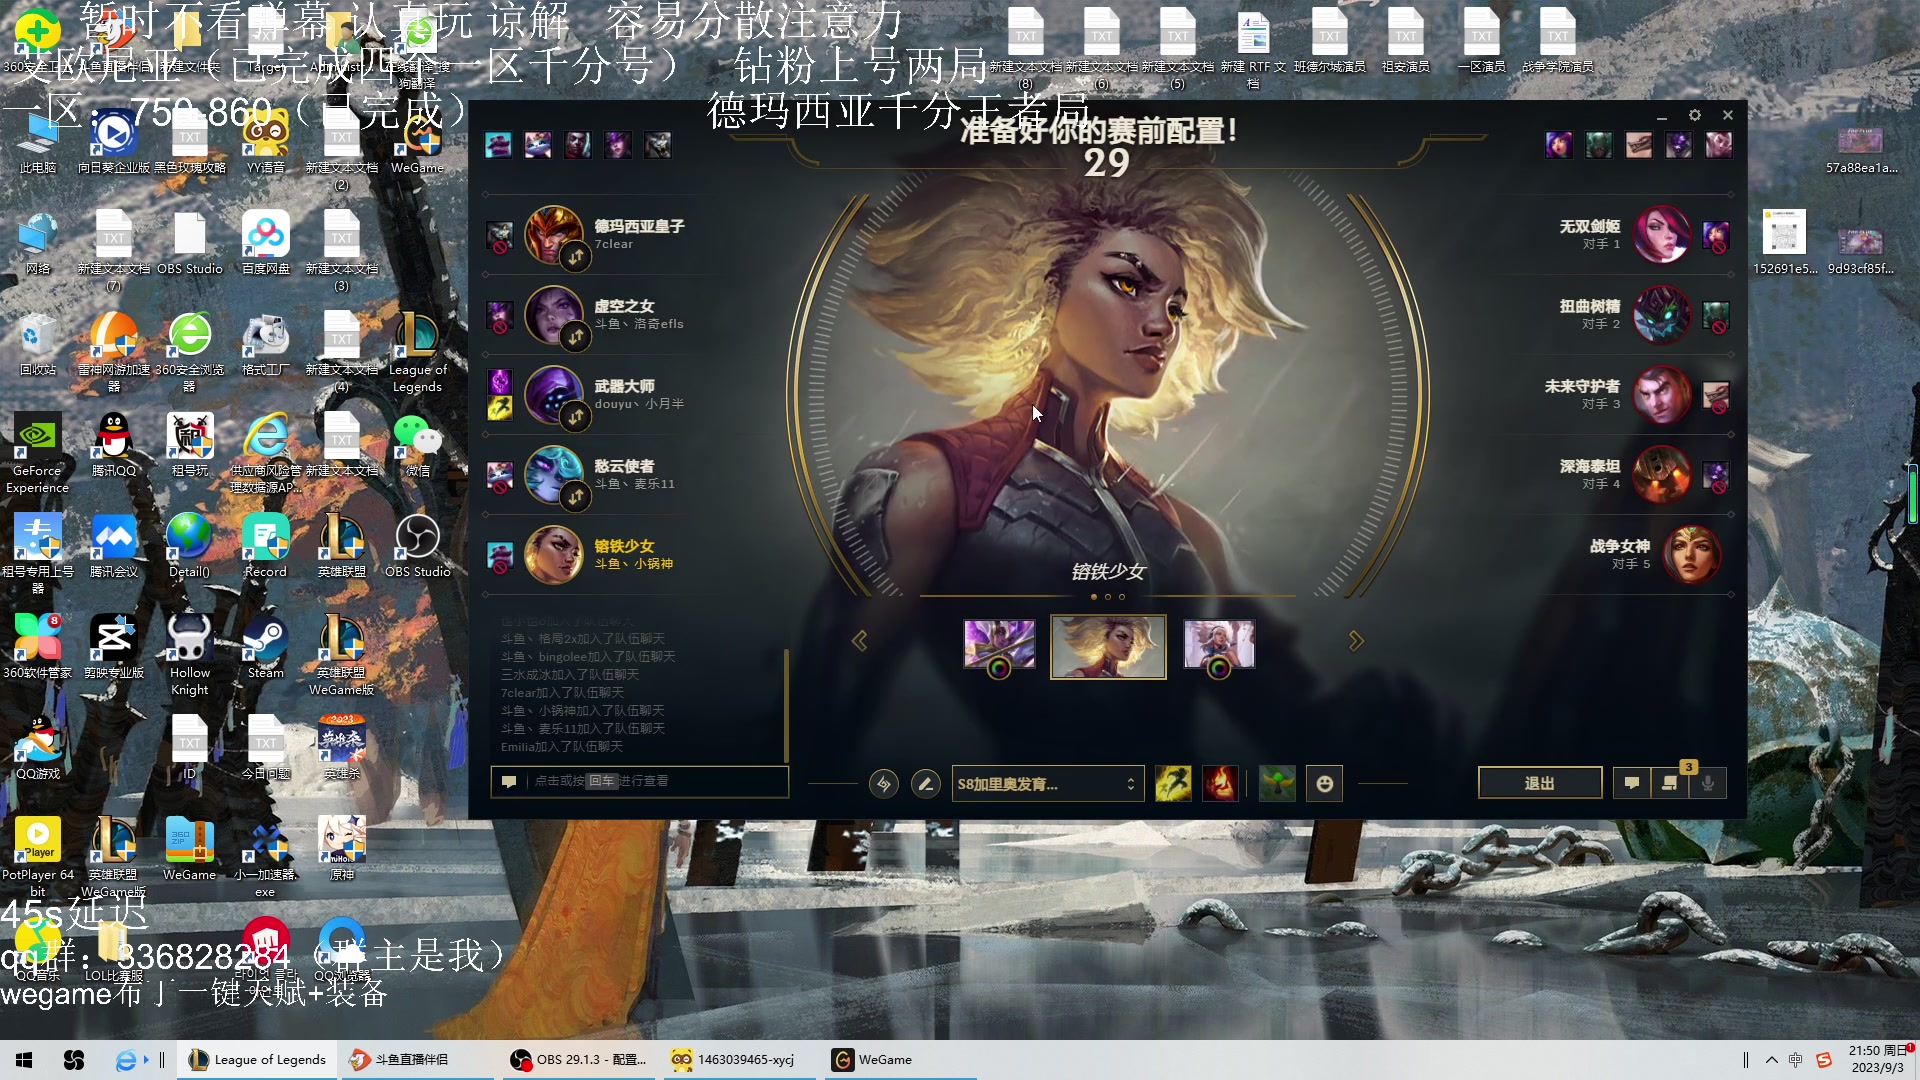1920x1080 pixels.
Task: Click the 镕铁少女 name under splash art
Action: pyautogui.click(x=1108, y=572)
